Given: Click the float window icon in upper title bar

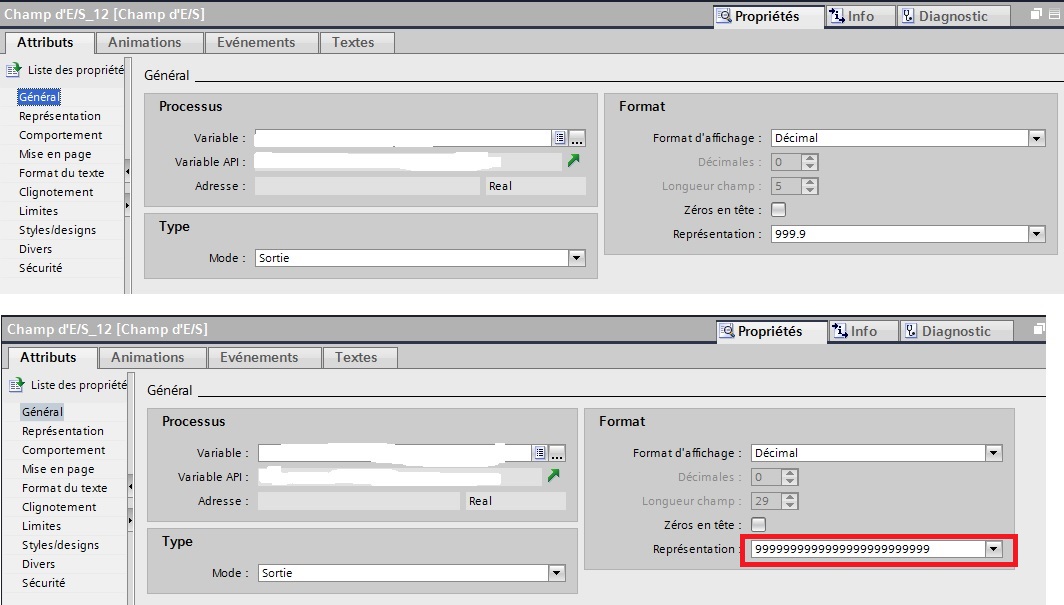Looking at the screenshot, I should 1035,15.
